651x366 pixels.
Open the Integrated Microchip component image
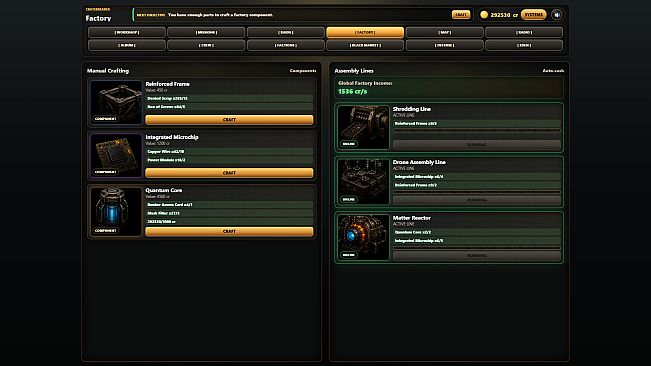[x=116, y=155]
